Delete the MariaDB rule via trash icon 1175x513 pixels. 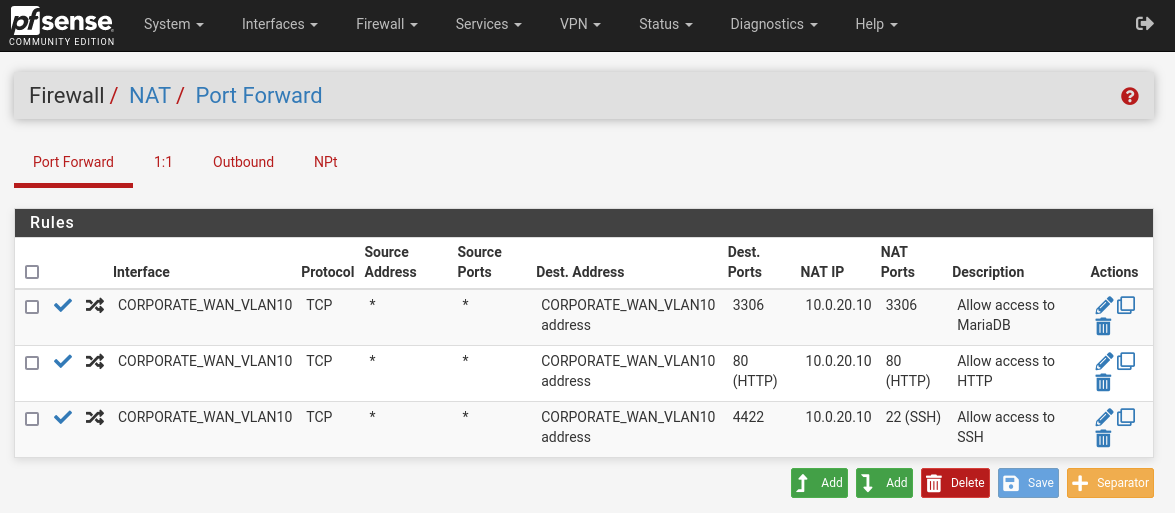(1103, 327)
